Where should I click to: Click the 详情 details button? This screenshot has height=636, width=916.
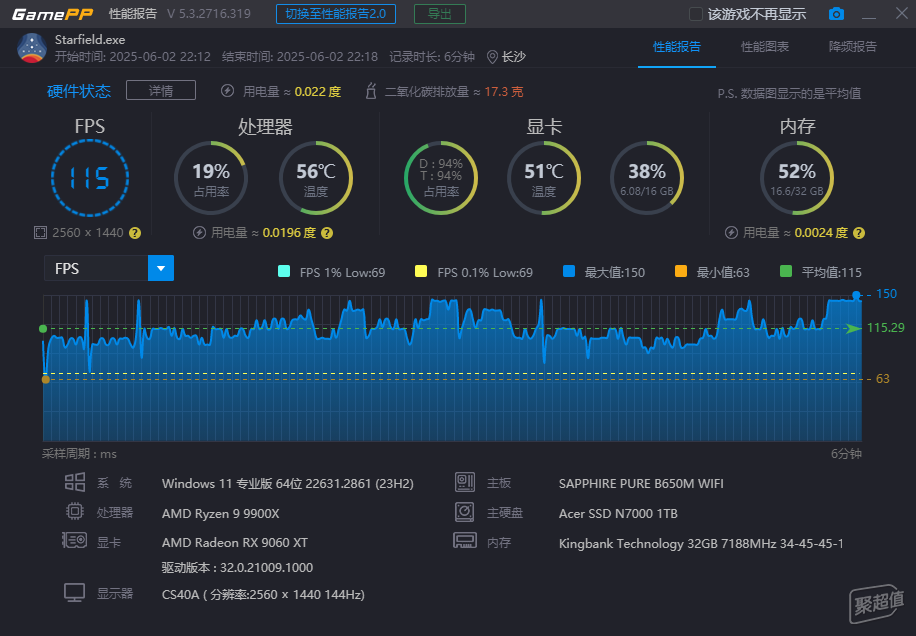pyautogui.click(x=161, y=91)
